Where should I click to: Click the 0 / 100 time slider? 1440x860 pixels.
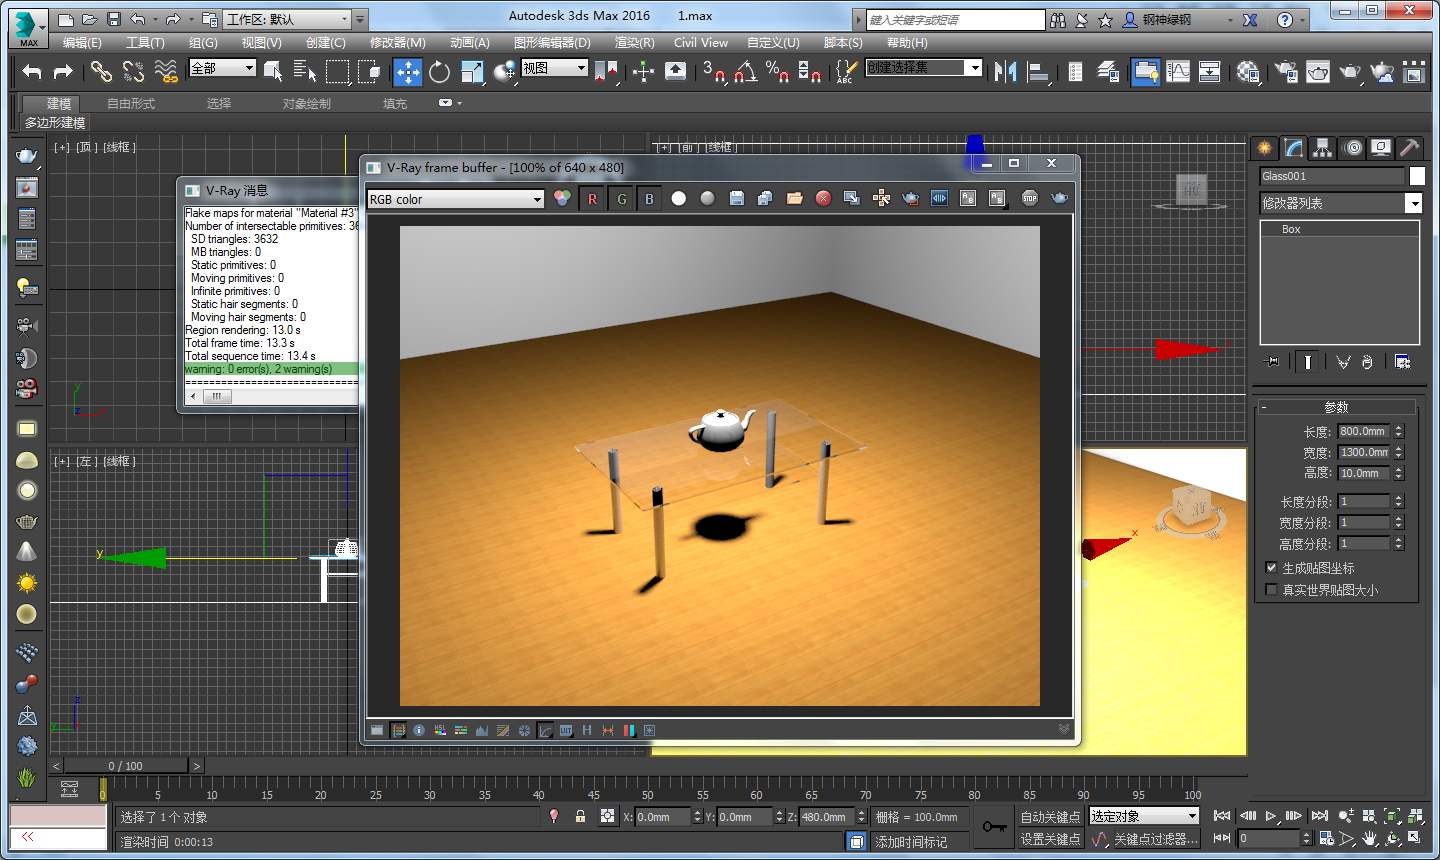[126, 766]
